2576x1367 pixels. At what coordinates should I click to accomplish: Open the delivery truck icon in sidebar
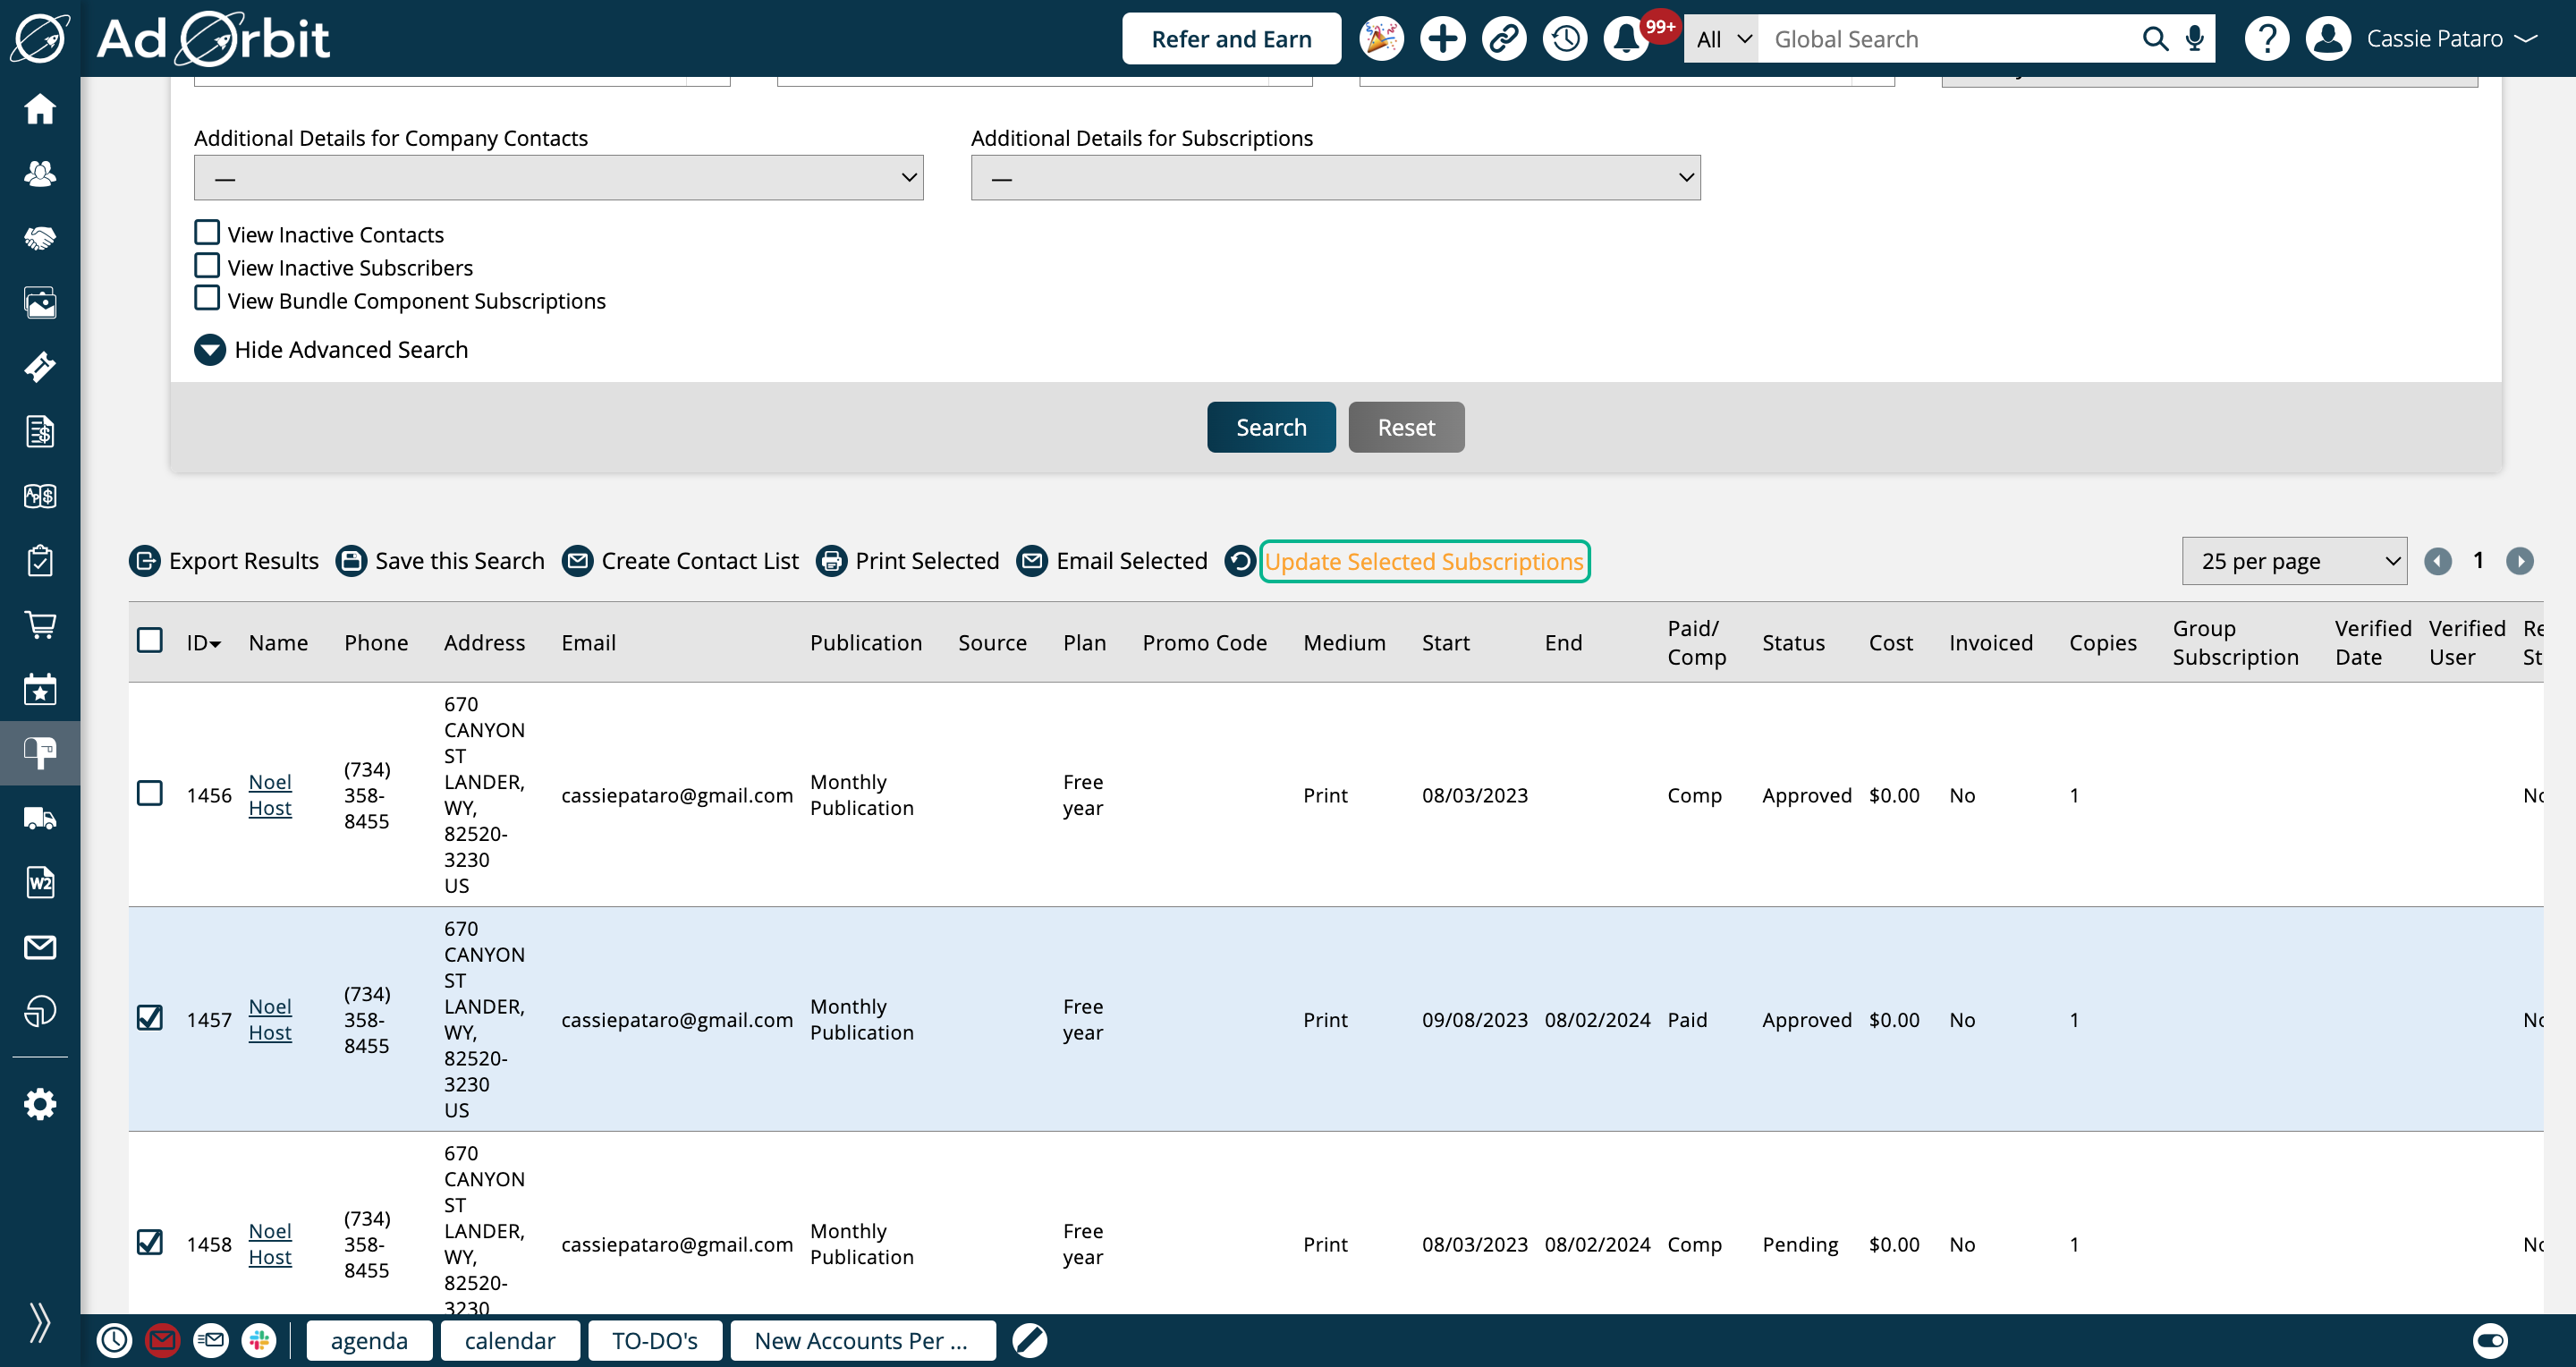coord(40,819)
